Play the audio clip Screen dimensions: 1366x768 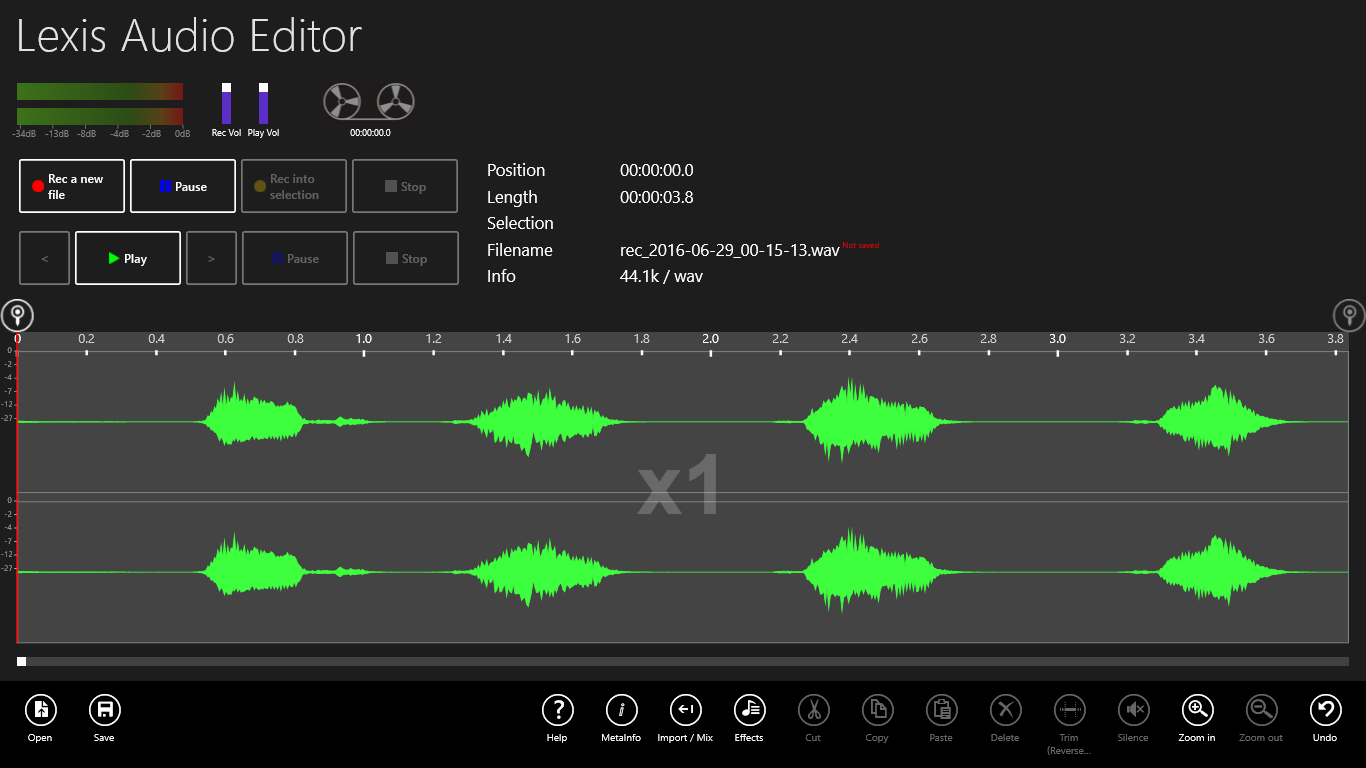(x=128, y=258)
